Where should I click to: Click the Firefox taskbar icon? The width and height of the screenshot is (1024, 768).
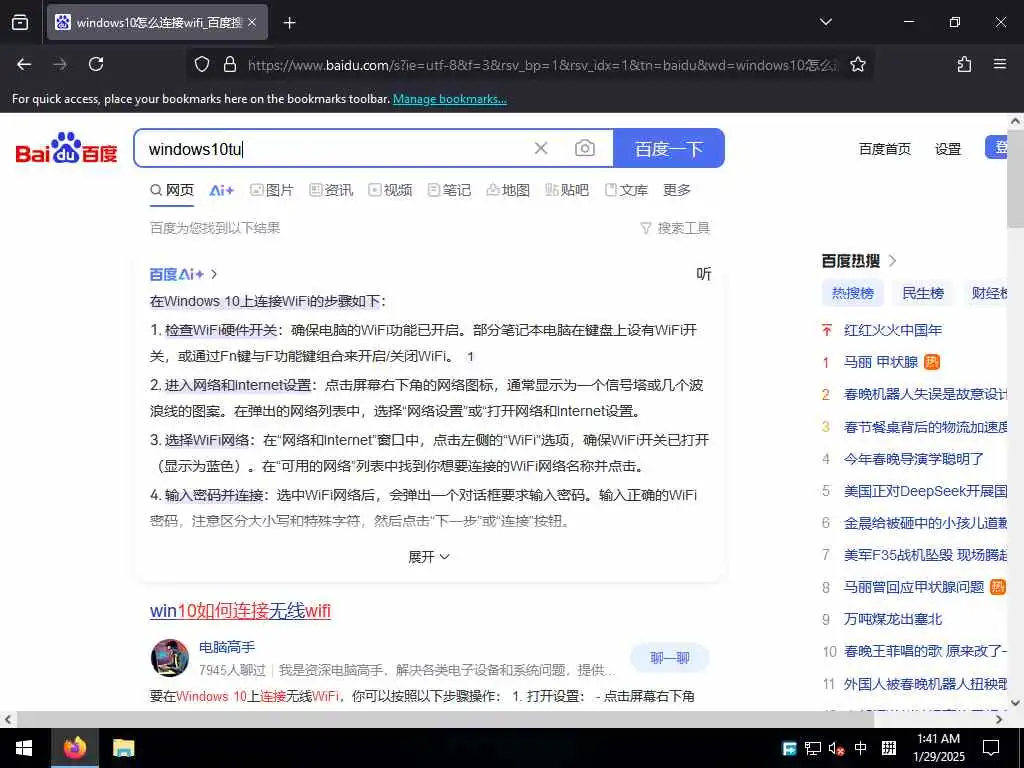(x=75, y=748)
